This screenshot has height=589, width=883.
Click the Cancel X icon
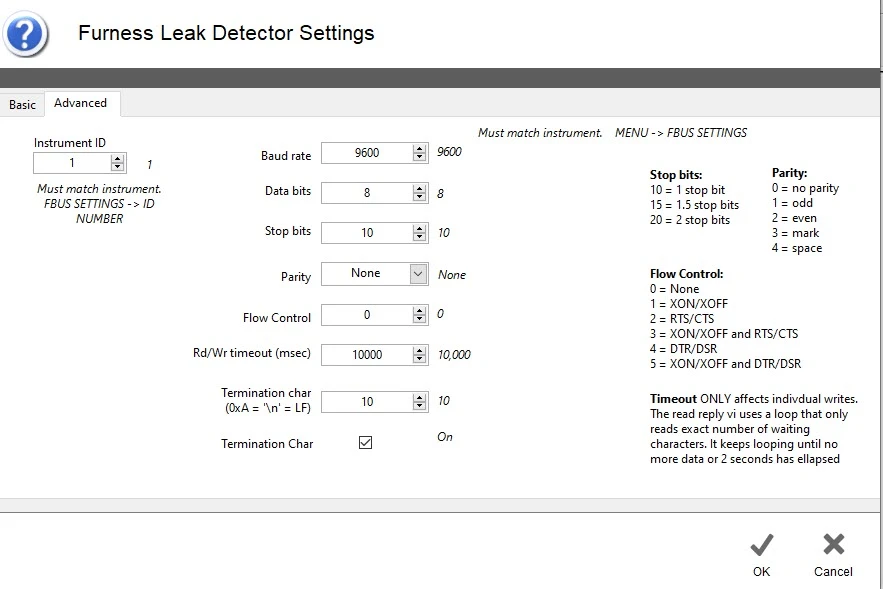point(833,545)
